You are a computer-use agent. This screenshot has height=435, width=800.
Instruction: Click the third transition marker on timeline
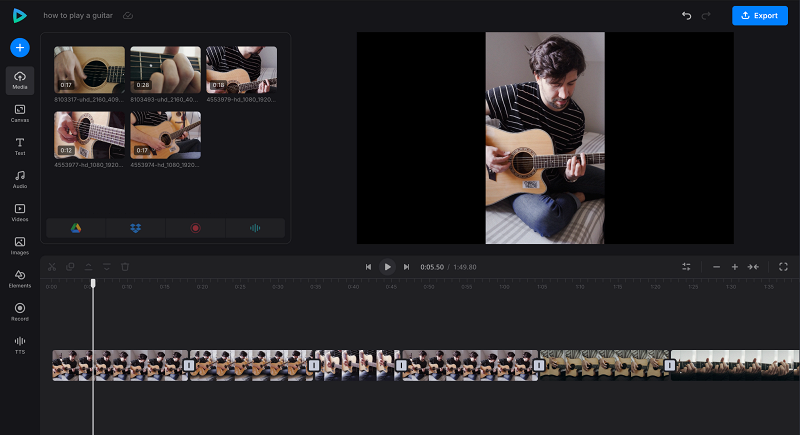[x=401, y=365]
